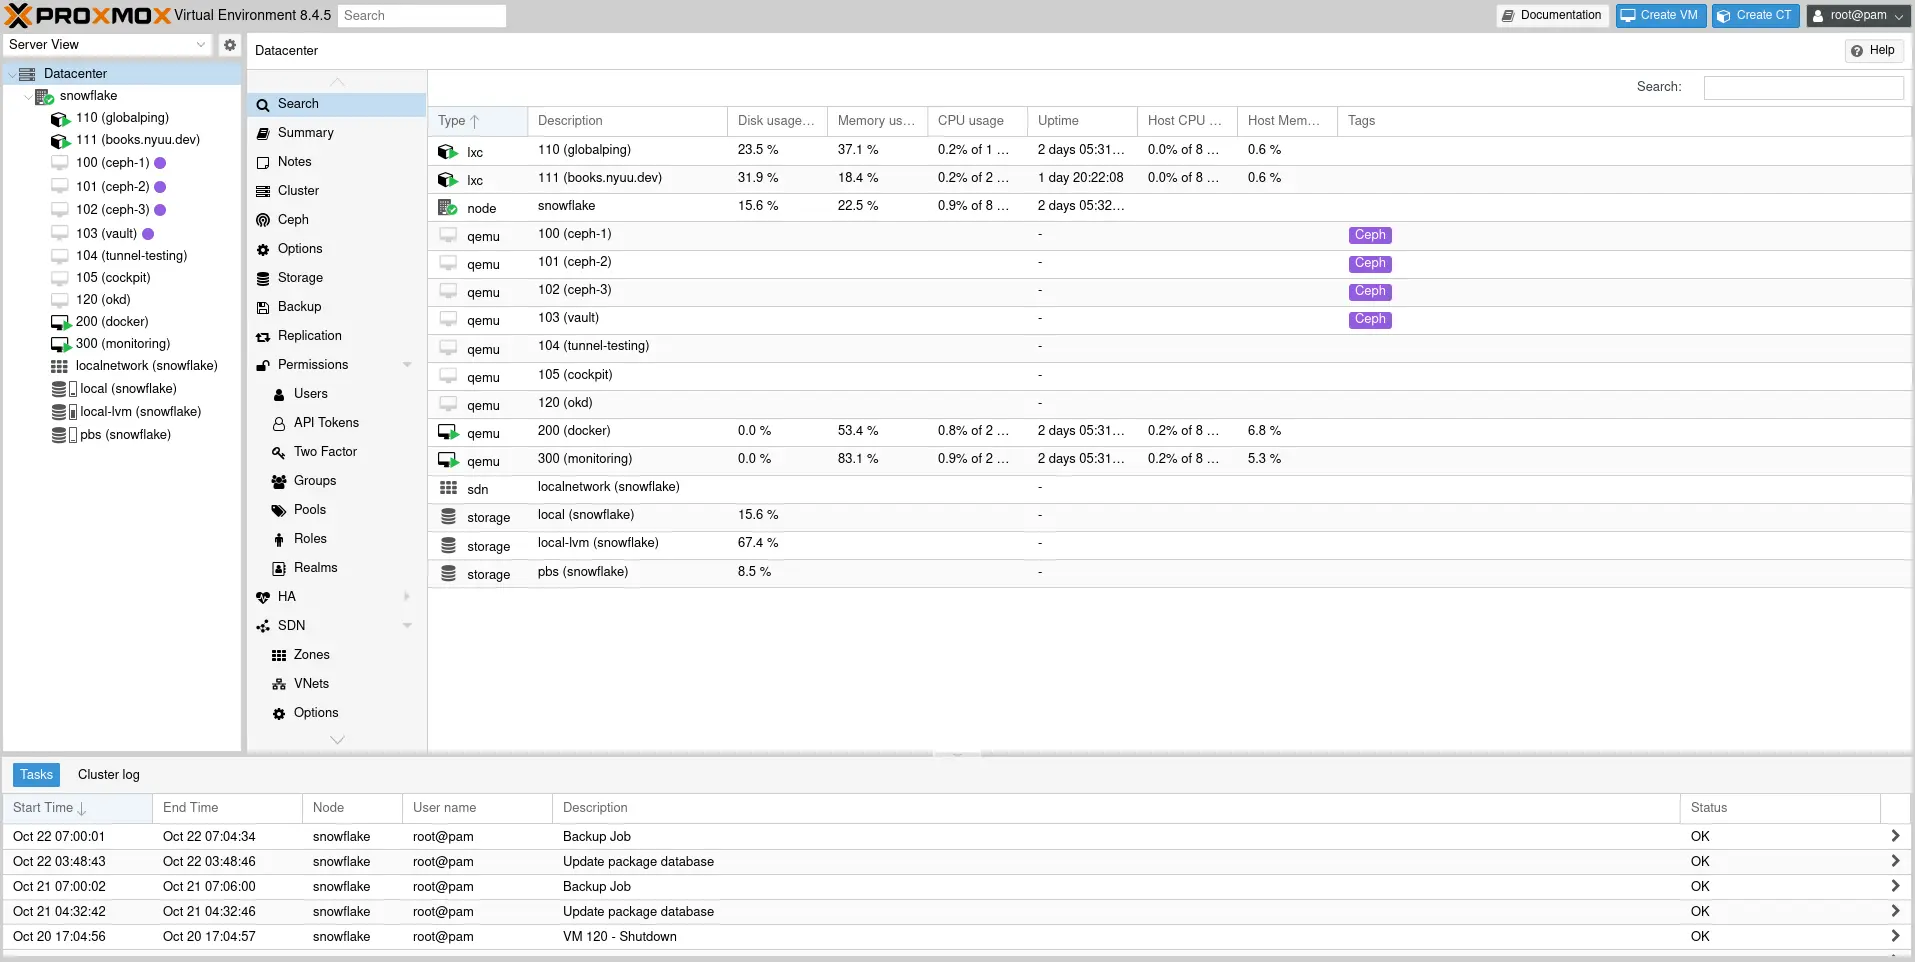Open the Notes panel

(x=293, y=161)
